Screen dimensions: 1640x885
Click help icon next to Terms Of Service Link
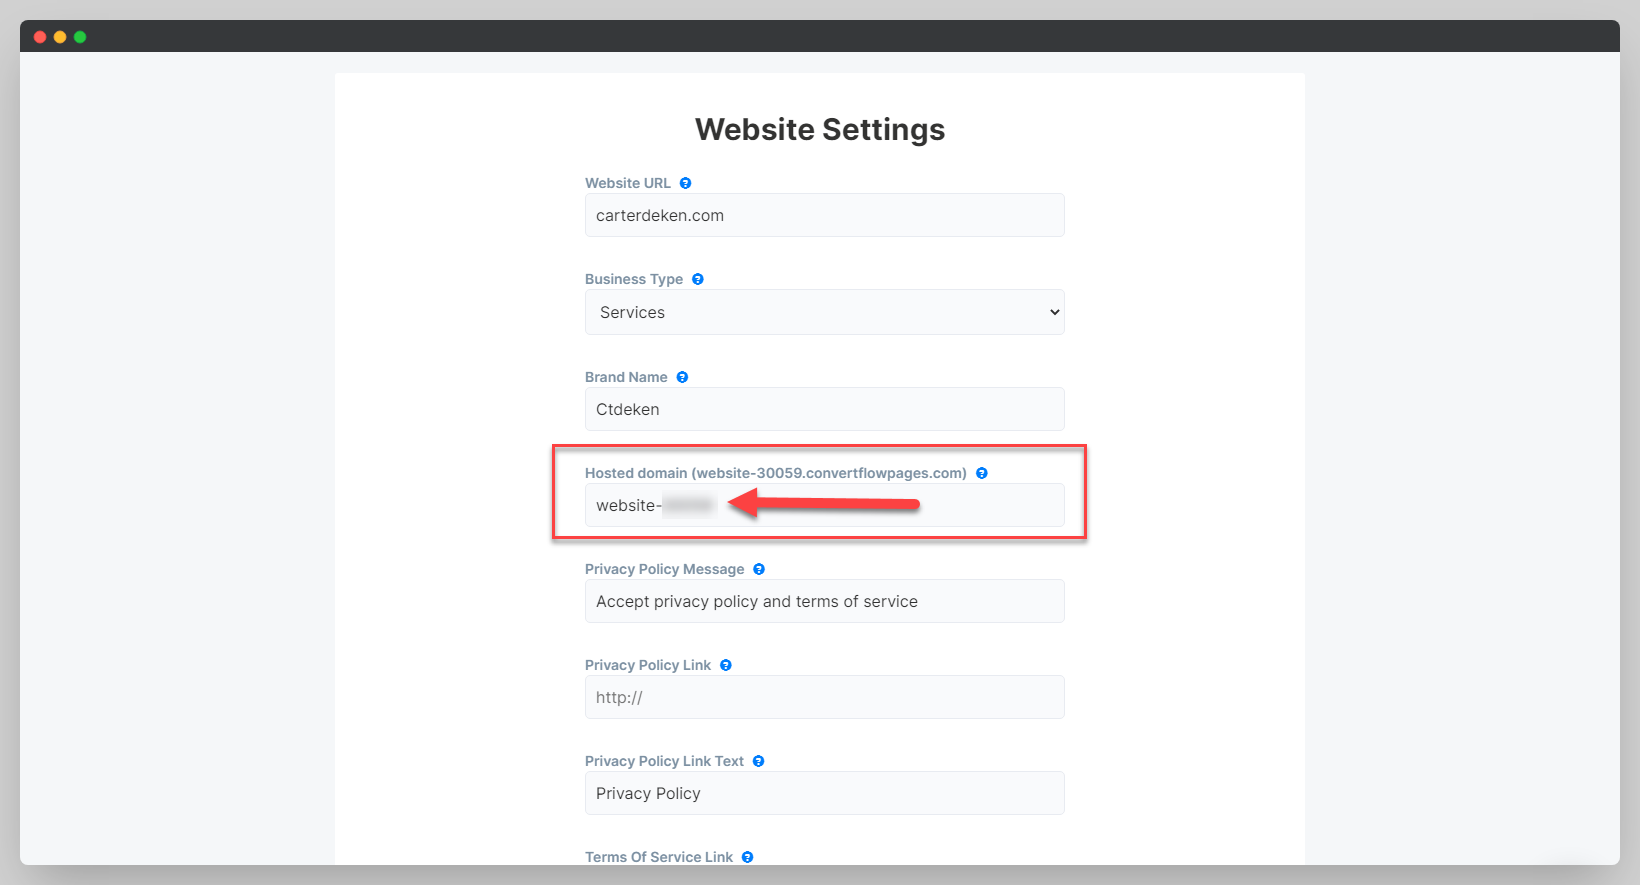click(x=747, y=857)
